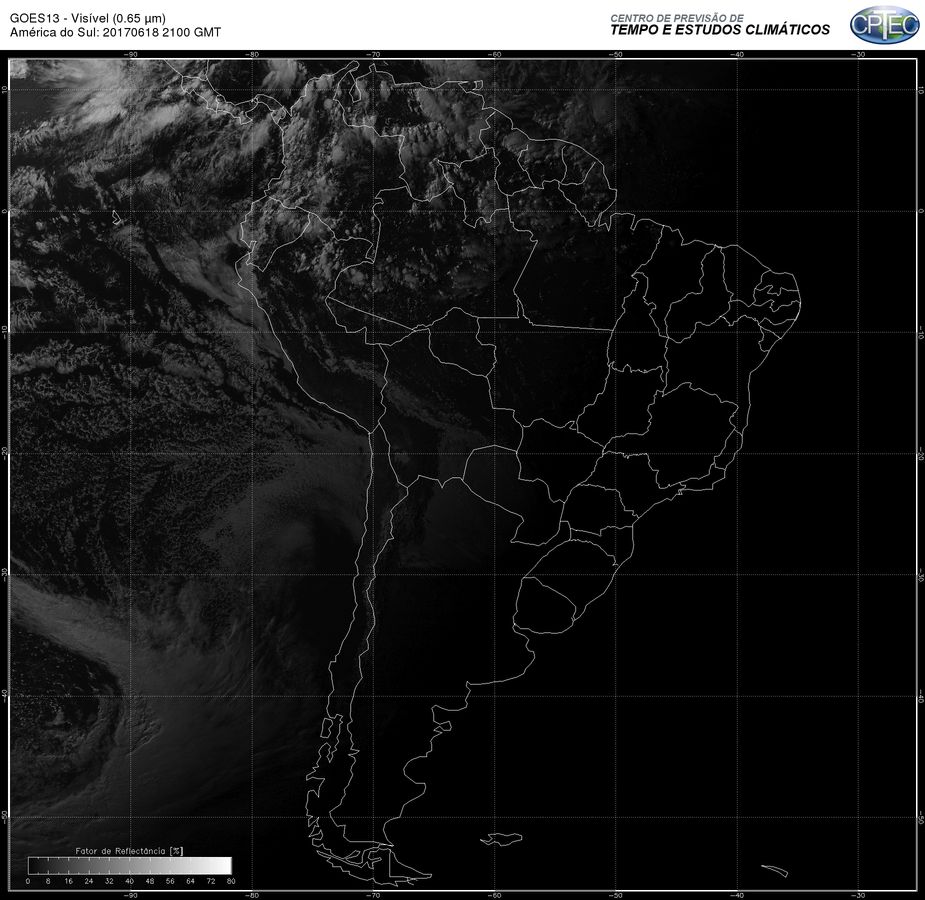
Task: Click the -60 longitude label on bottom axis
Action: pos(494,895)
